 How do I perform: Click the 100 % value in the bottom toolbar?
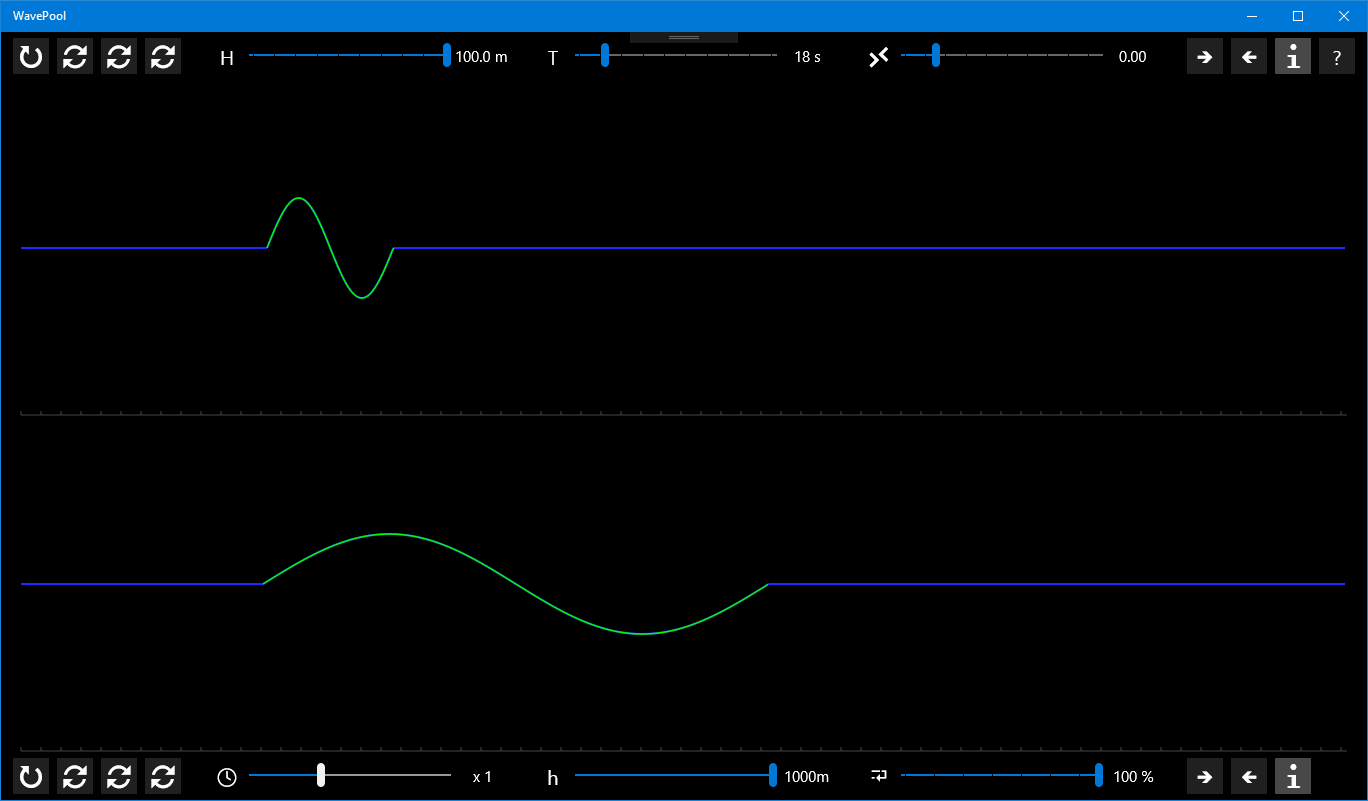[1134, 777]
